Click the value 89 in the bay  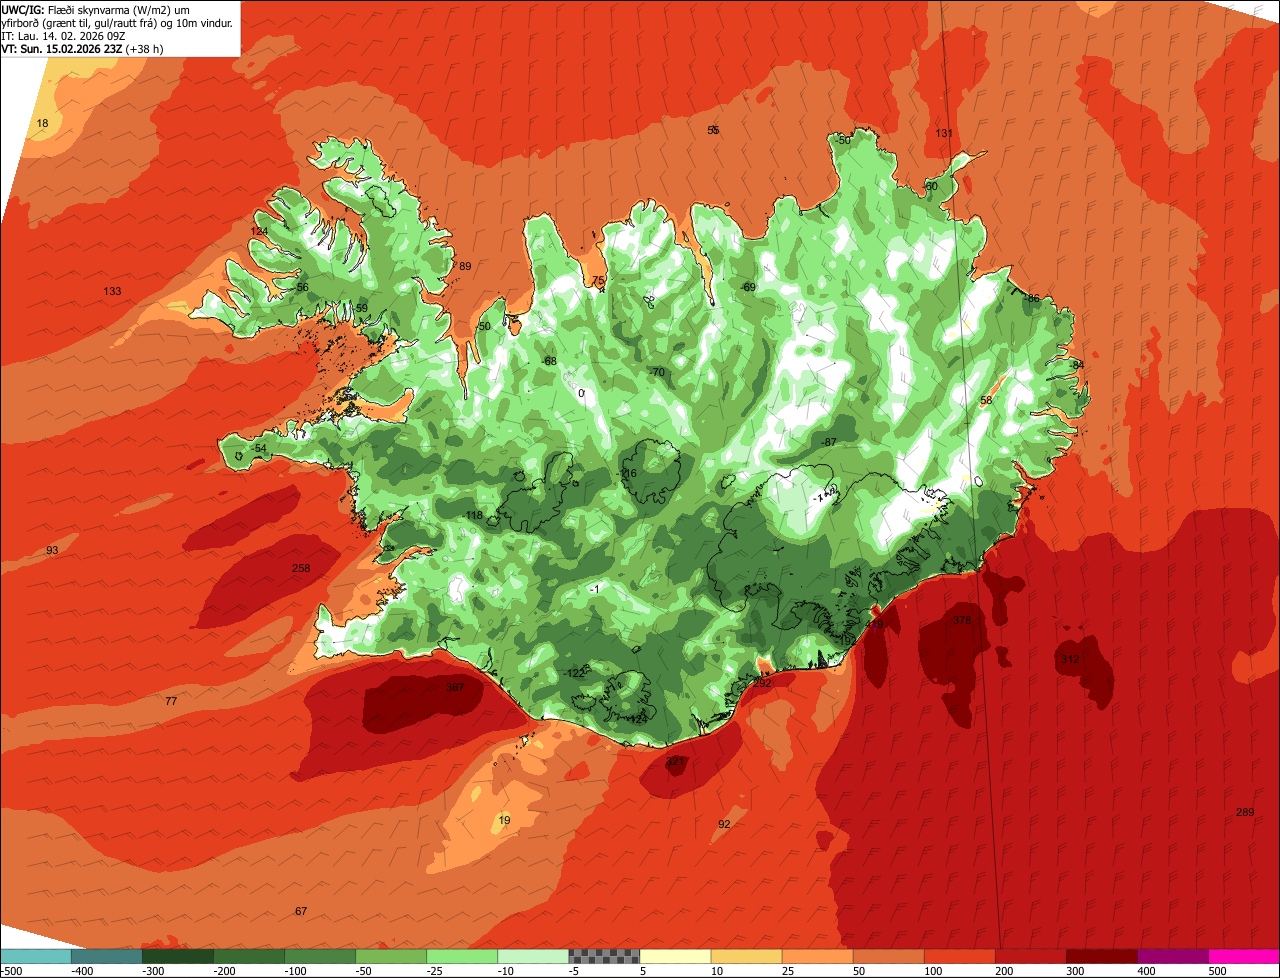click(465, 266)
